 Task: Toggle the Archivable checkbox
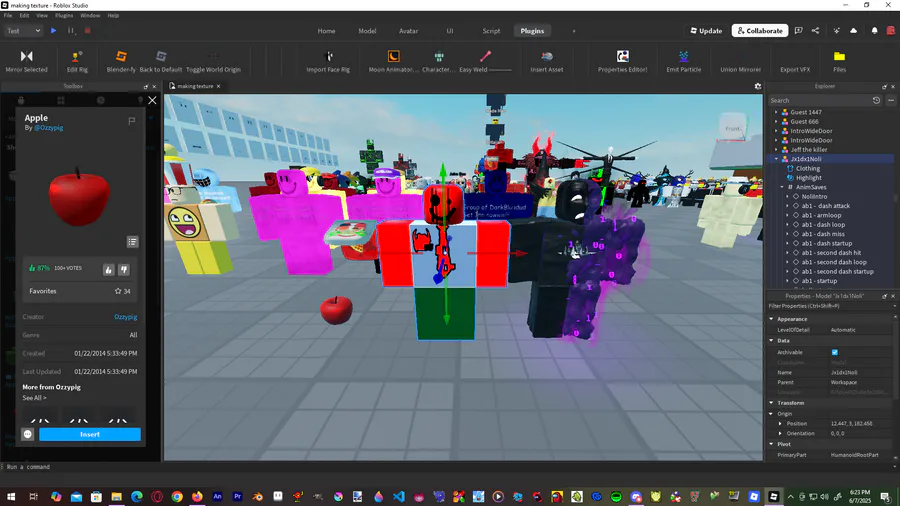click(835, 352)
